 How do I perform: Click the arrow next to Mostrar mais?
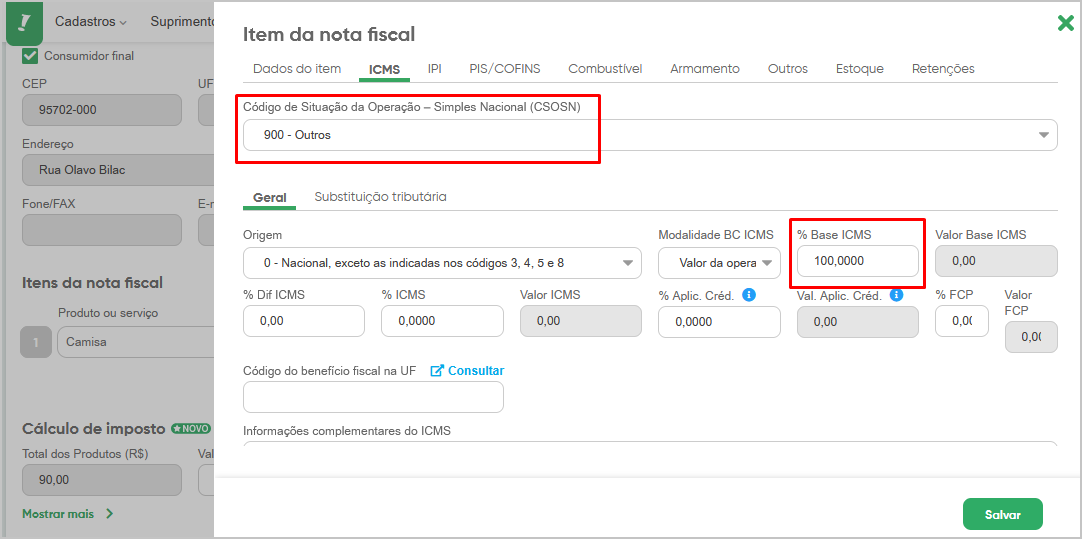[x=109, y=514]
